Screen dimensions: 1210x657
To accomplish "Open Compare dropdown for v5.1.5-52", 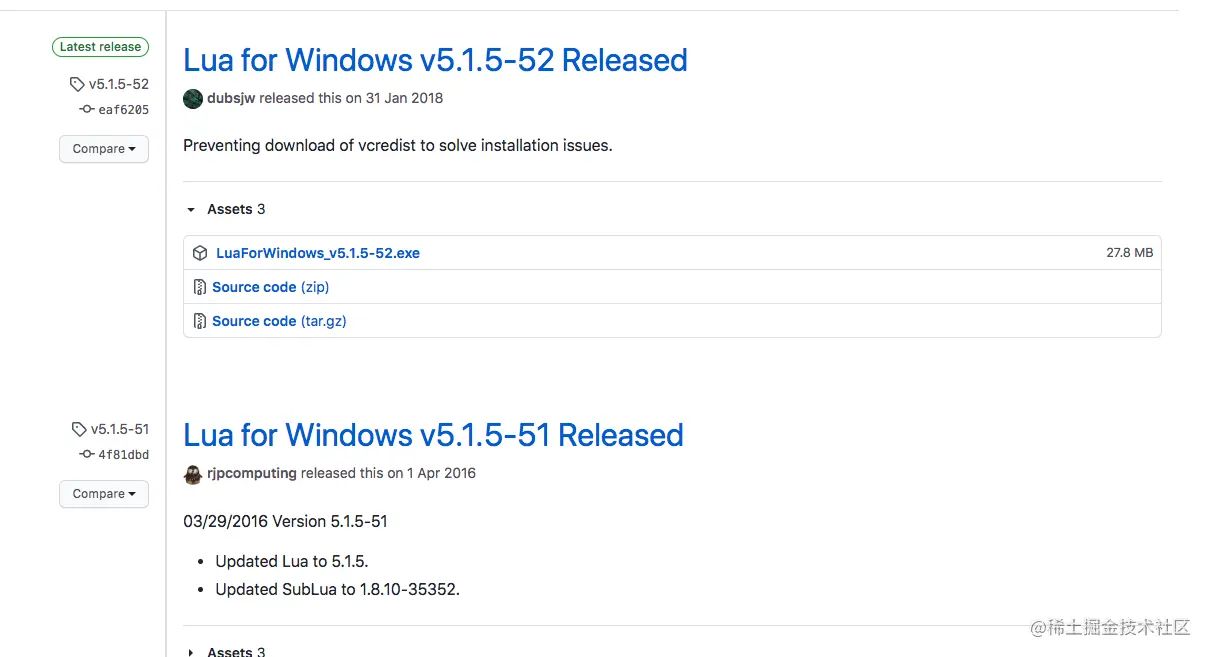I will (x=104, y=149).
